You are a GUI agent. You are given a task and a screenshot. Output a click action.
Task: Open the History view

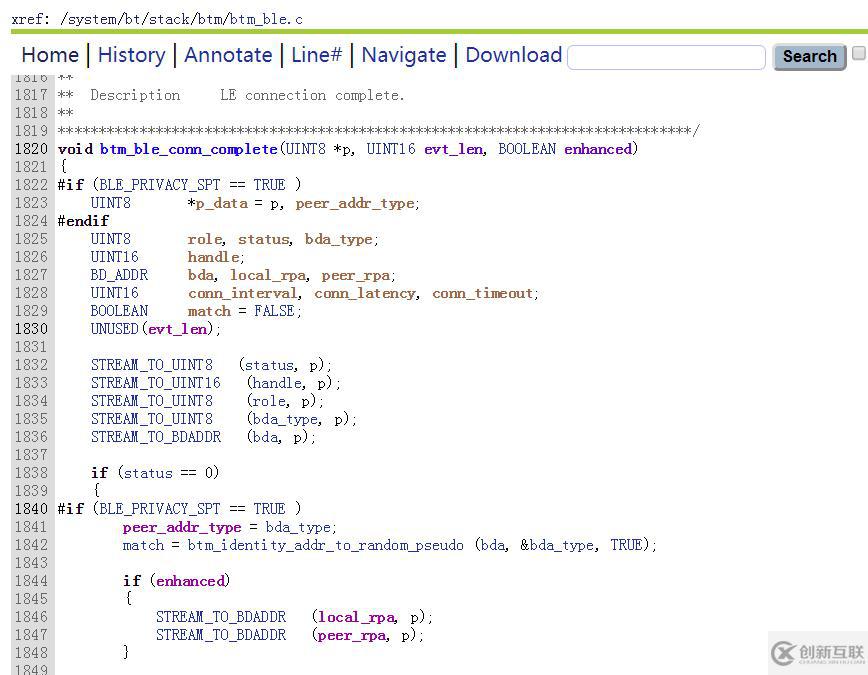pyautogui.click(x=132, y=55)
